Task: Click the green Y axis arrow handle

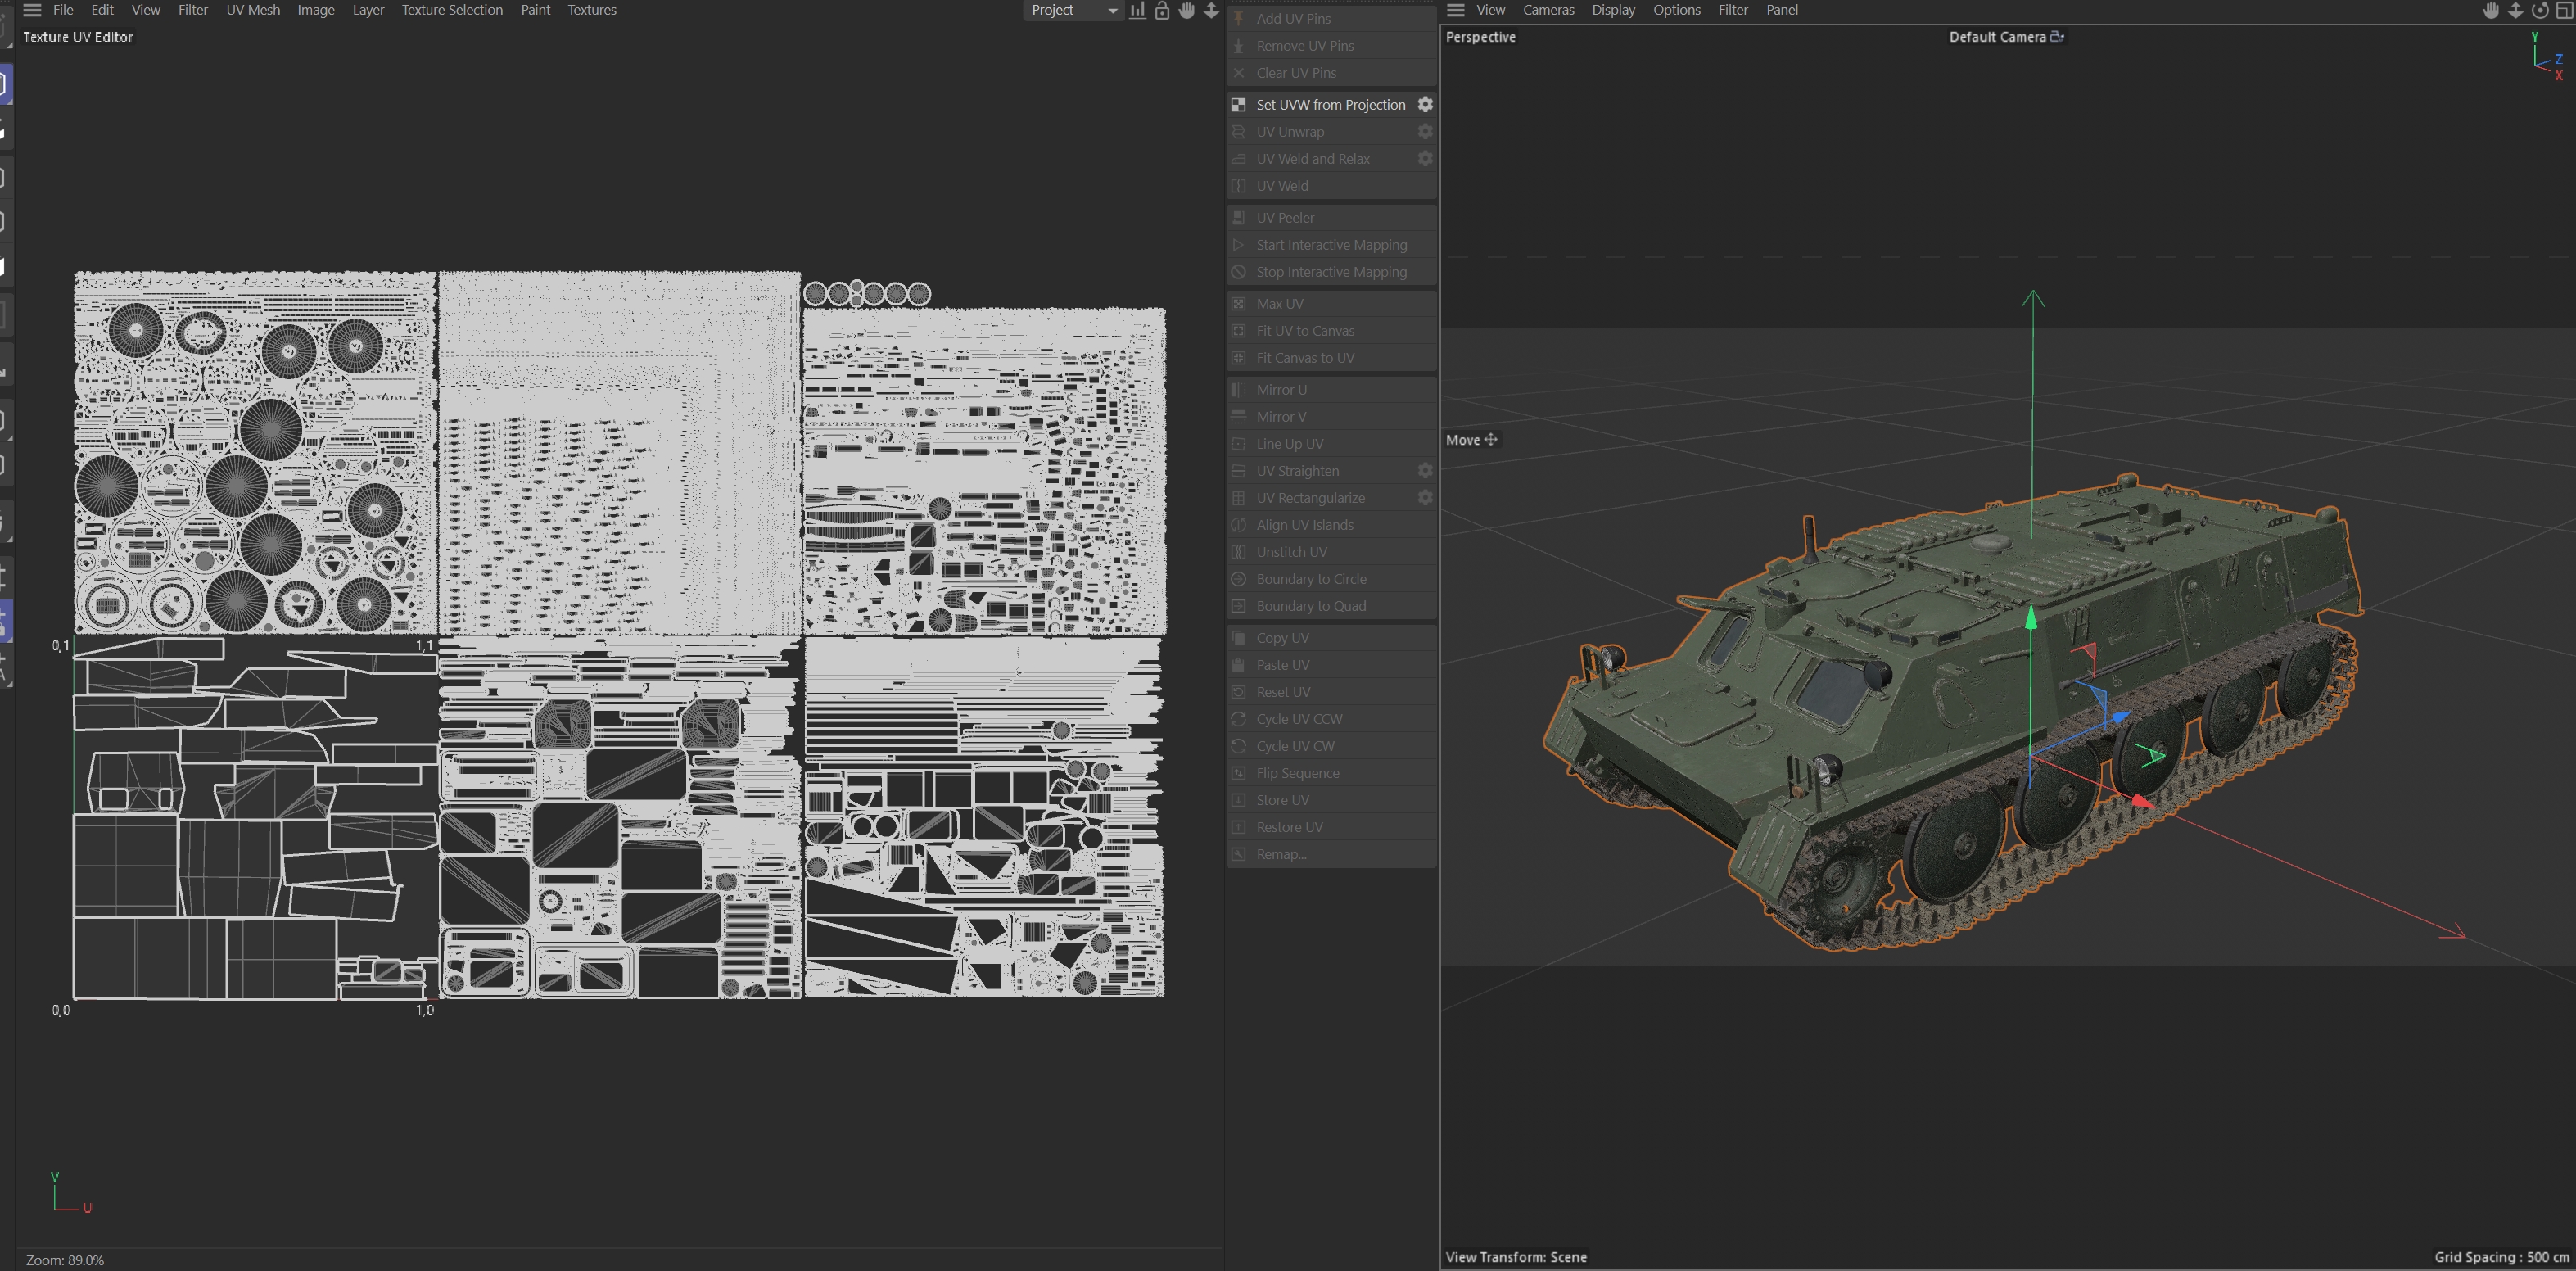Action: [x=2031, y=620]
